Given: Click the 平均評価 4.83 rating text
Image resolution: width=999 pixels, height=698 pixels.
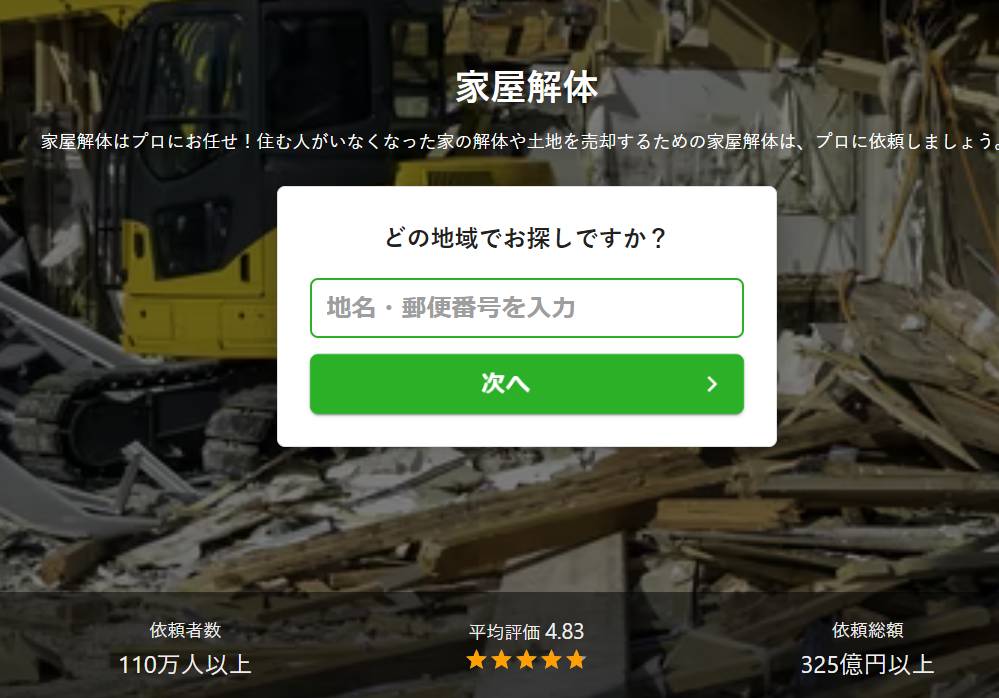Looking at the screenshot, I should pyautogui.click(x=526, y=632).
